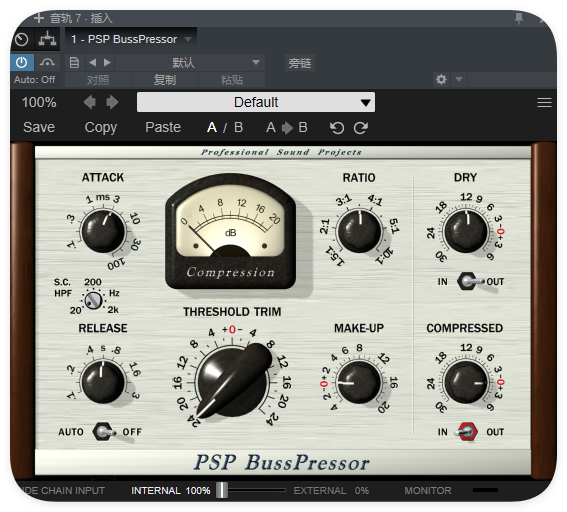Image resolution: width=567 pixels, height=512 pixels.
Task: Click the 100% zoom value
Action: coord(39,102)
